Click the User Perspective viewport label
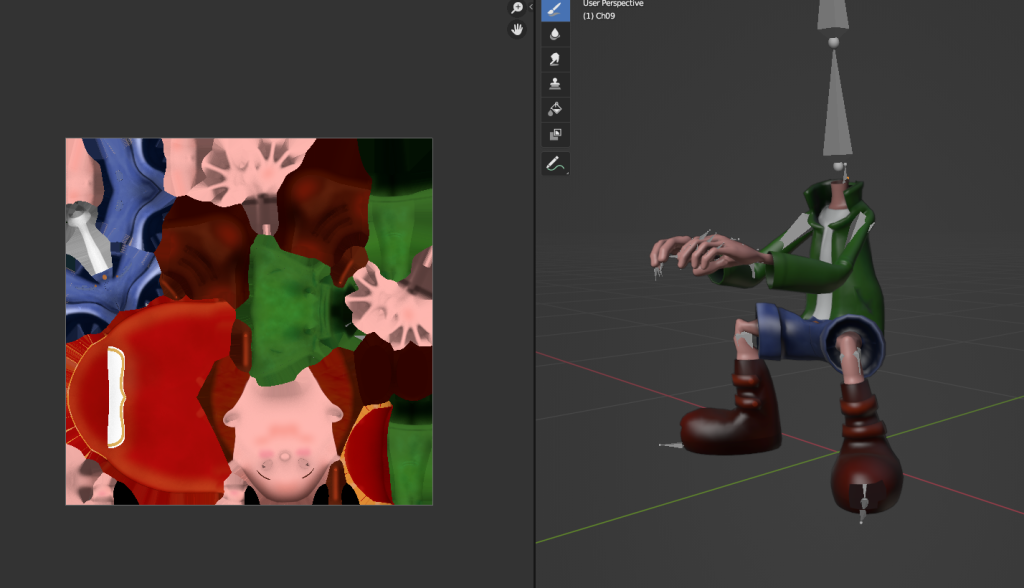1024x588 pixels. pyautogui.click(x=613, y=4)
